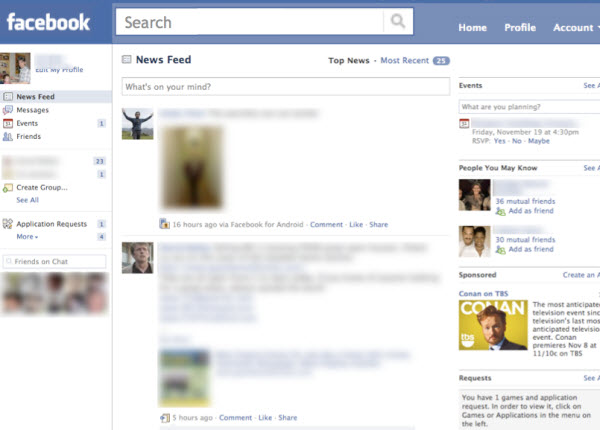Click Create Group link
Viewport: 600px width, 430px height.
[42, 187]
